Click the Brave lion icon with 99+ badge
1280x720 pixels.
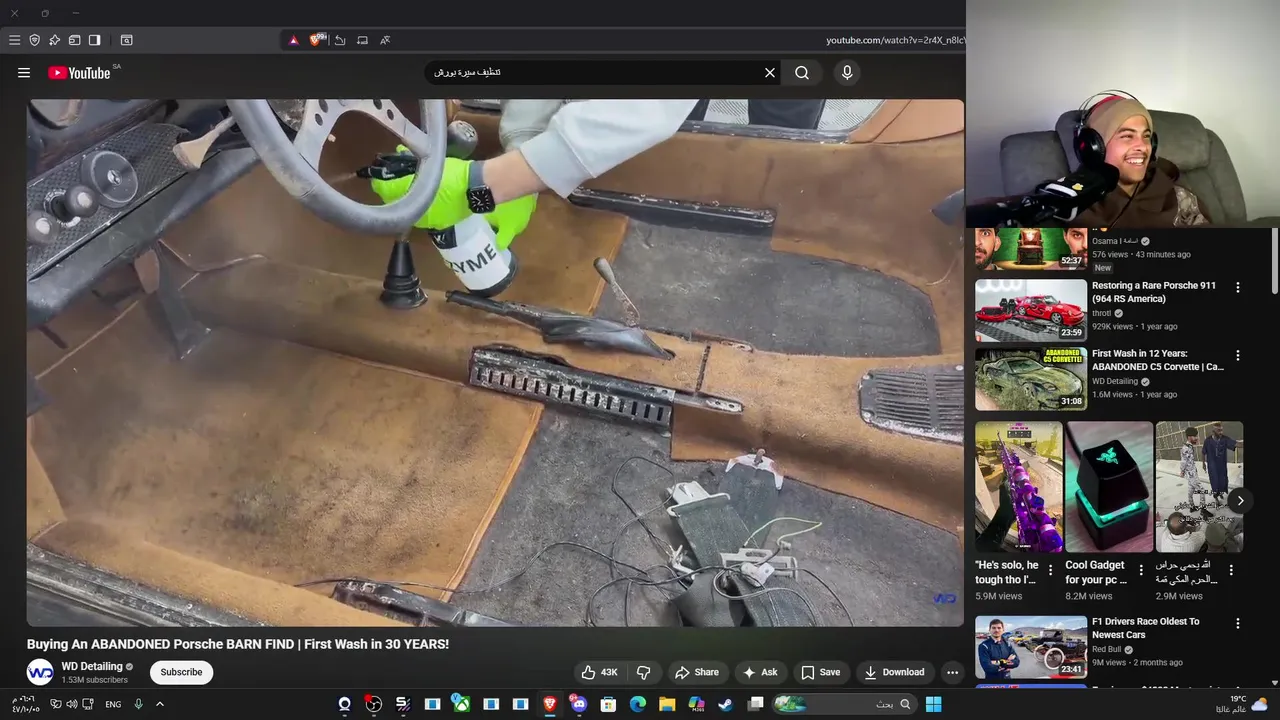[x=317, y=40]
